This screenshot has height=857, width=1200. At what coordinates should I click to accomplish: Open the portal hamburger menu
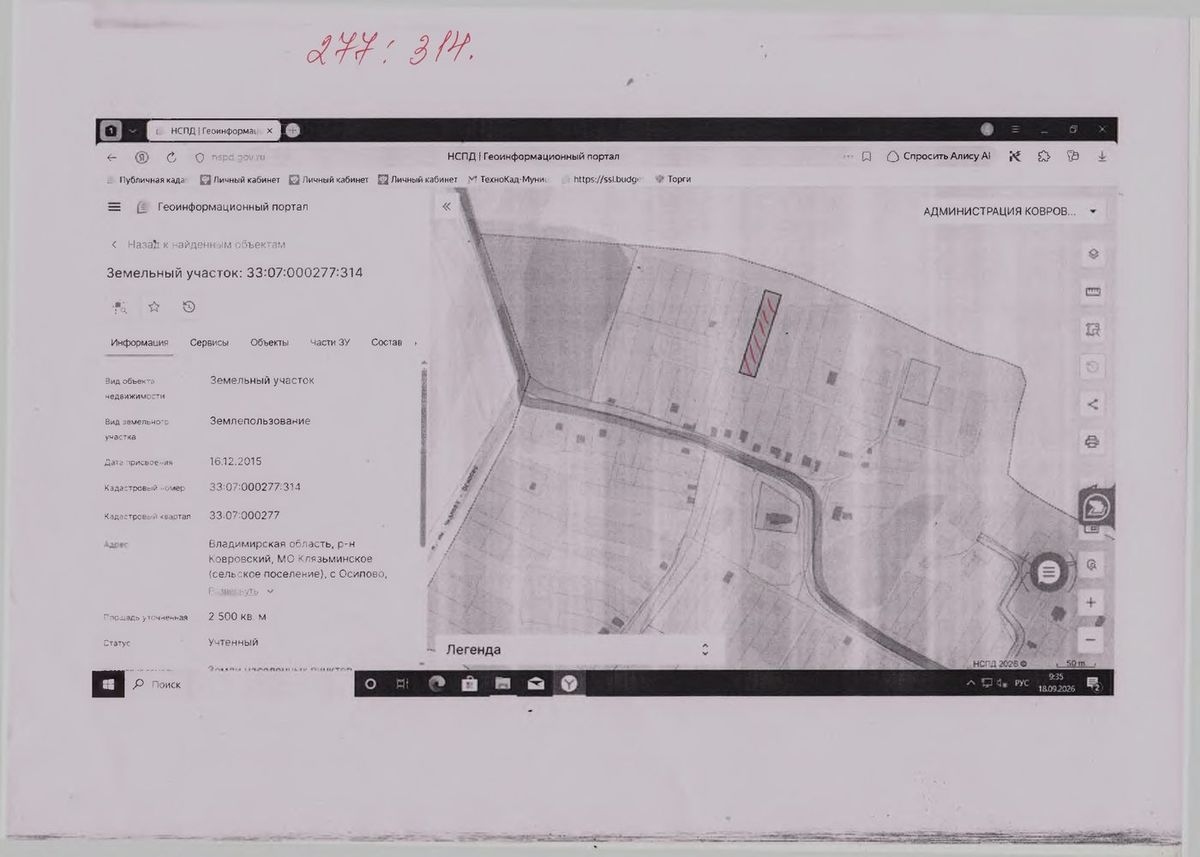(115, 207)
